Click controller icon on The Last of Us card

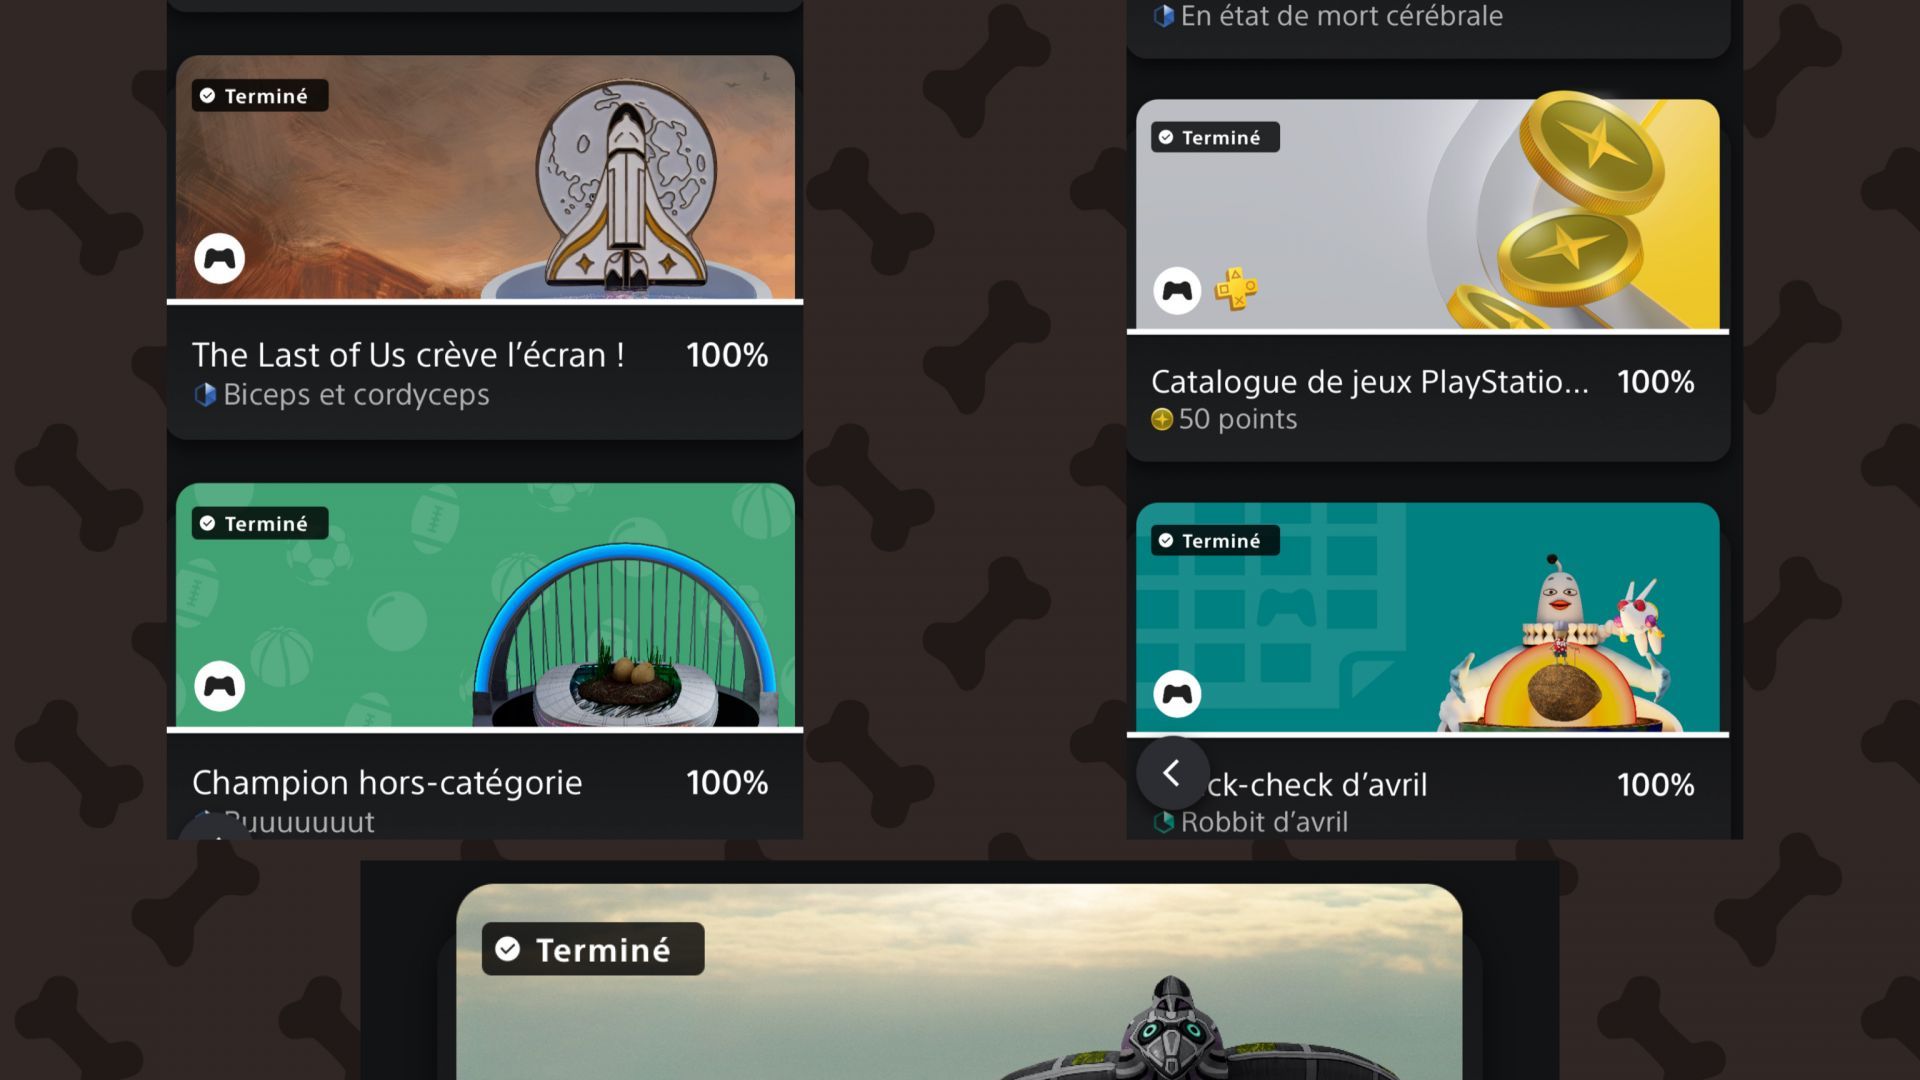click(x=219, y=259)
